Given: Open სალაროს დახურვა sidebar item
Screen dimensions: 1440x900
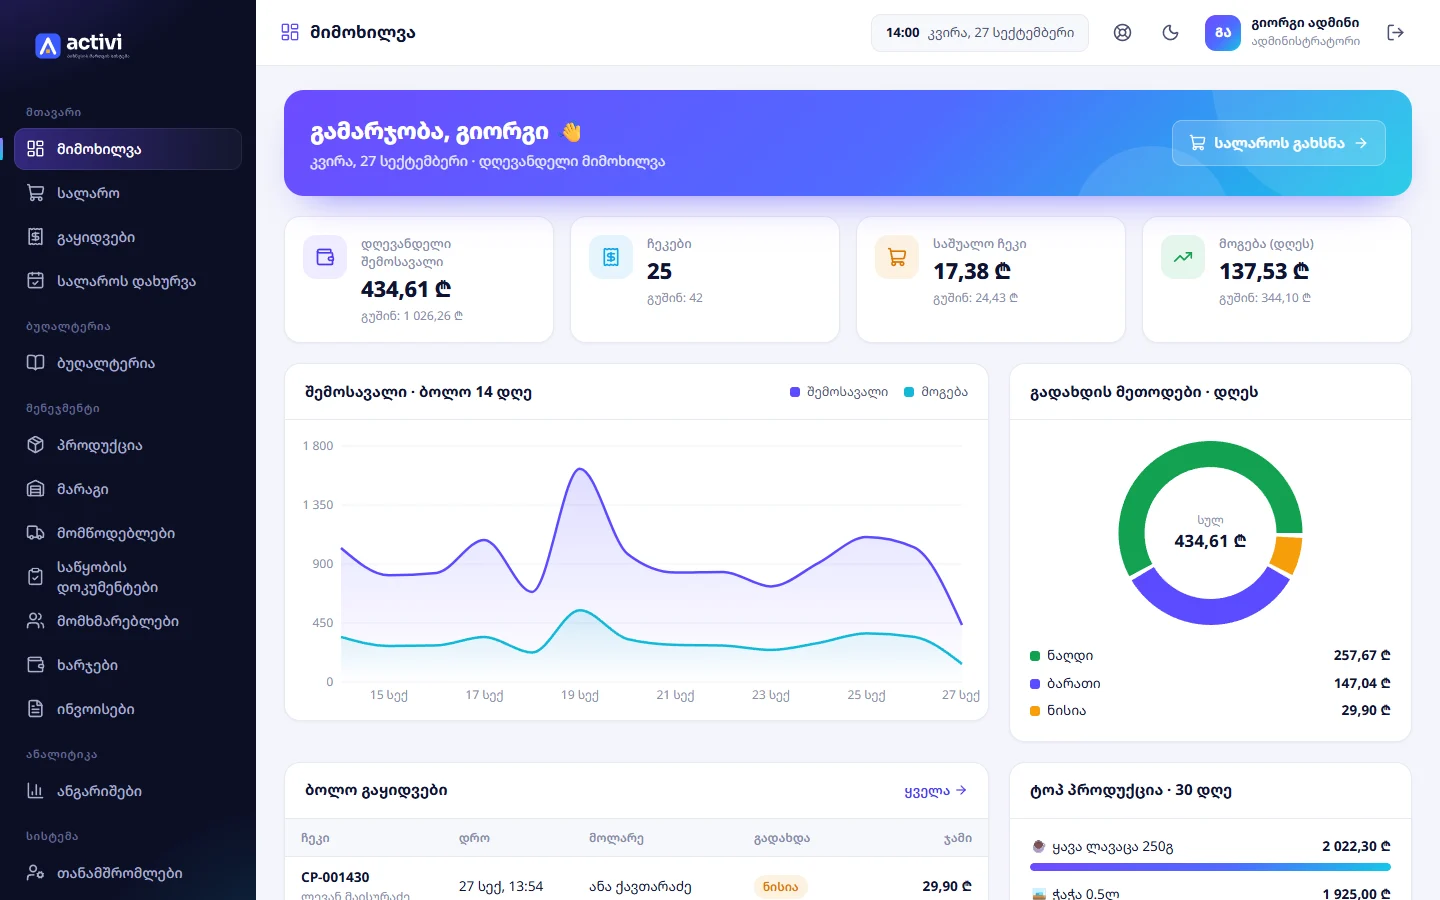Looking at the screenshot, I should pyautogui.click(x=128, y=281).
